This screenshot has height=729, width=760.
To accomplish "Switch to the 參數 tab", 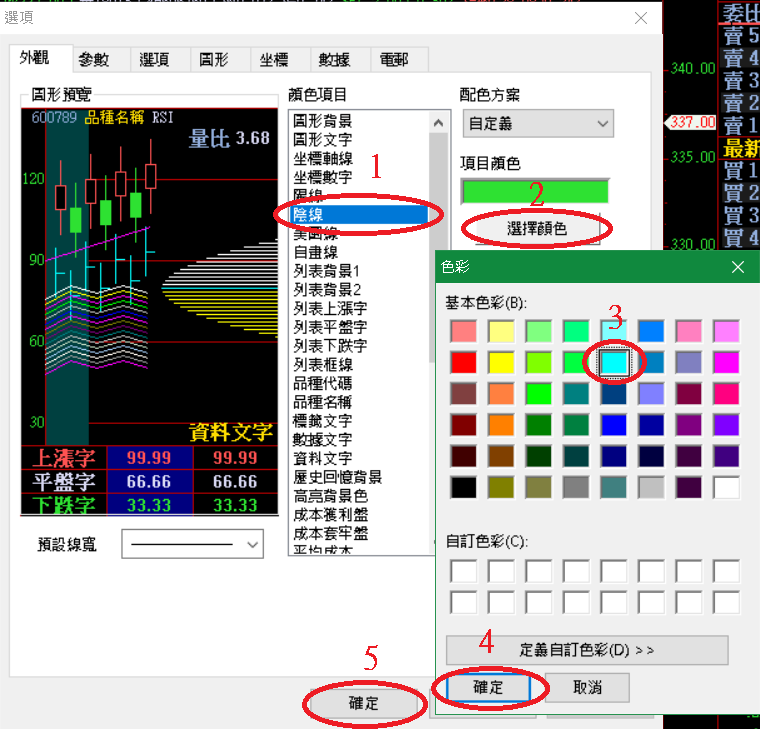I will pyautogui.click(x=94, y=59).
